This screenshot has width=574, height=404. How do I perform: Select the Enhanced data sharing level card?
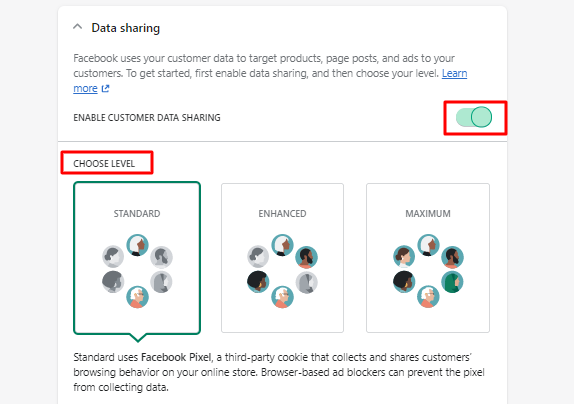(282, 258)
